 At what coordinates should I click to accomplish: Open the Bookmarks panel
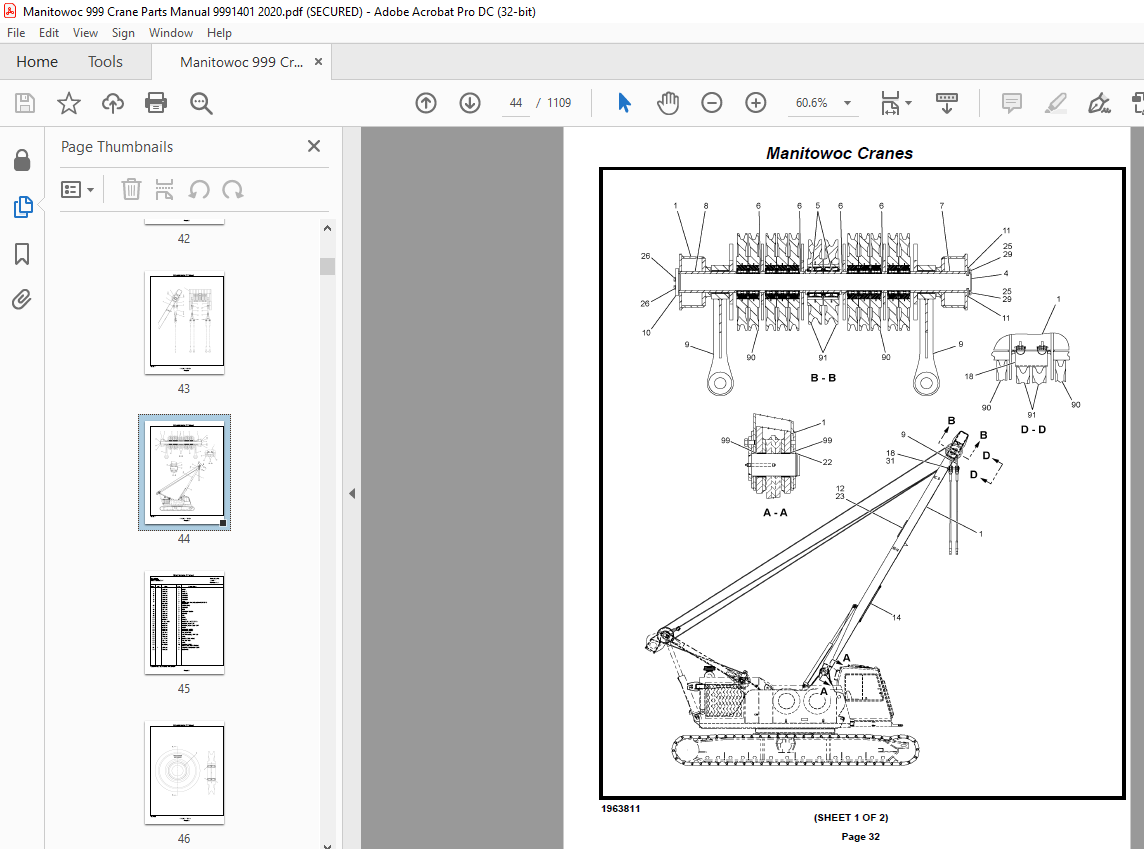(x=22, y=254)
